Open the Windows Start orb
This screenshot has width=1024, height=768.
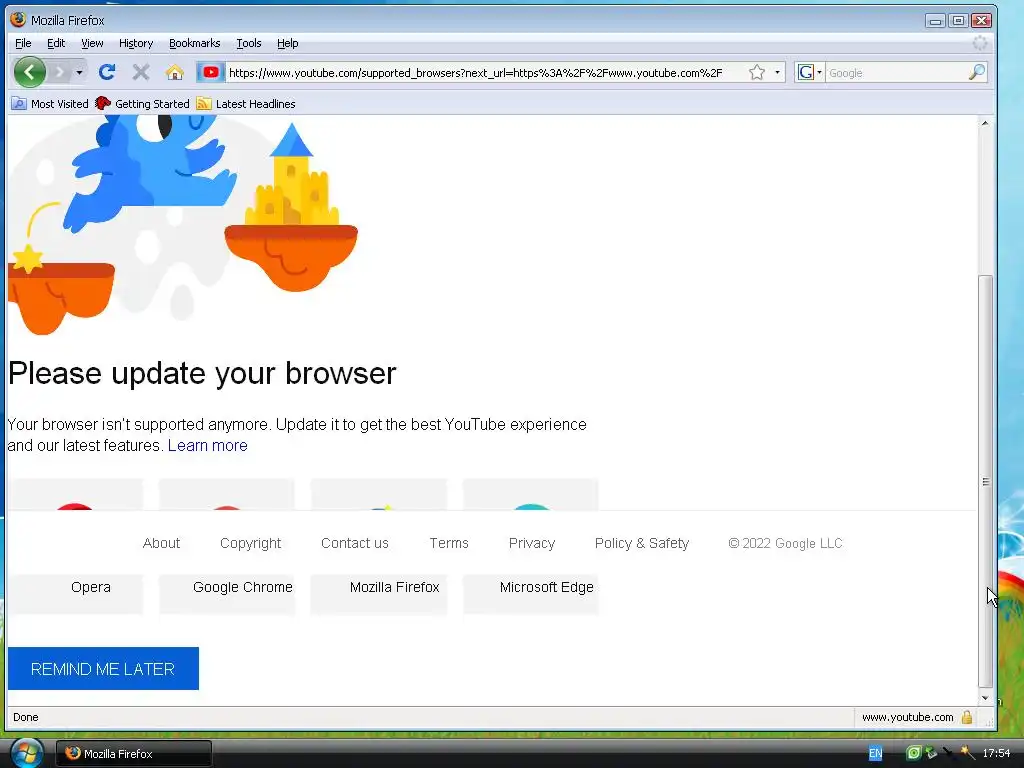pyautogui.click(x=27, y=753)
